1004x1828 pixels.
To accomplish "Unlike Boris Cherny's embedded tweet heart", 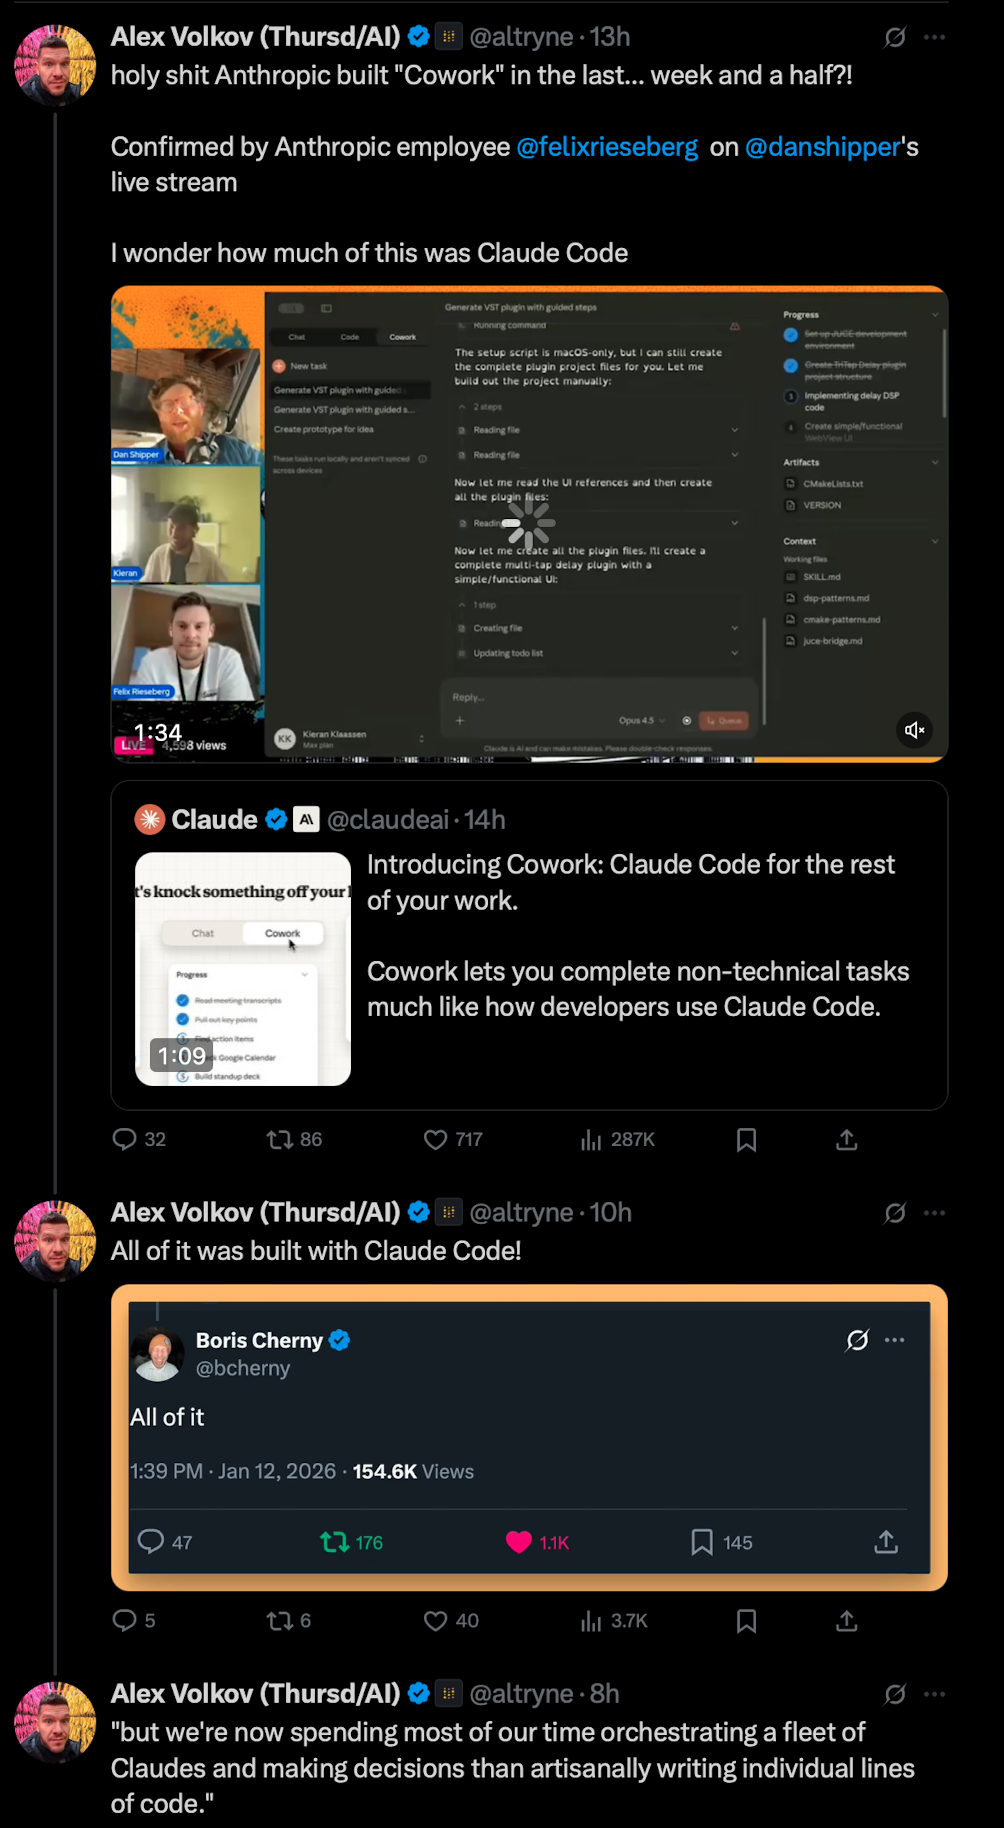I will point(521,1542).
